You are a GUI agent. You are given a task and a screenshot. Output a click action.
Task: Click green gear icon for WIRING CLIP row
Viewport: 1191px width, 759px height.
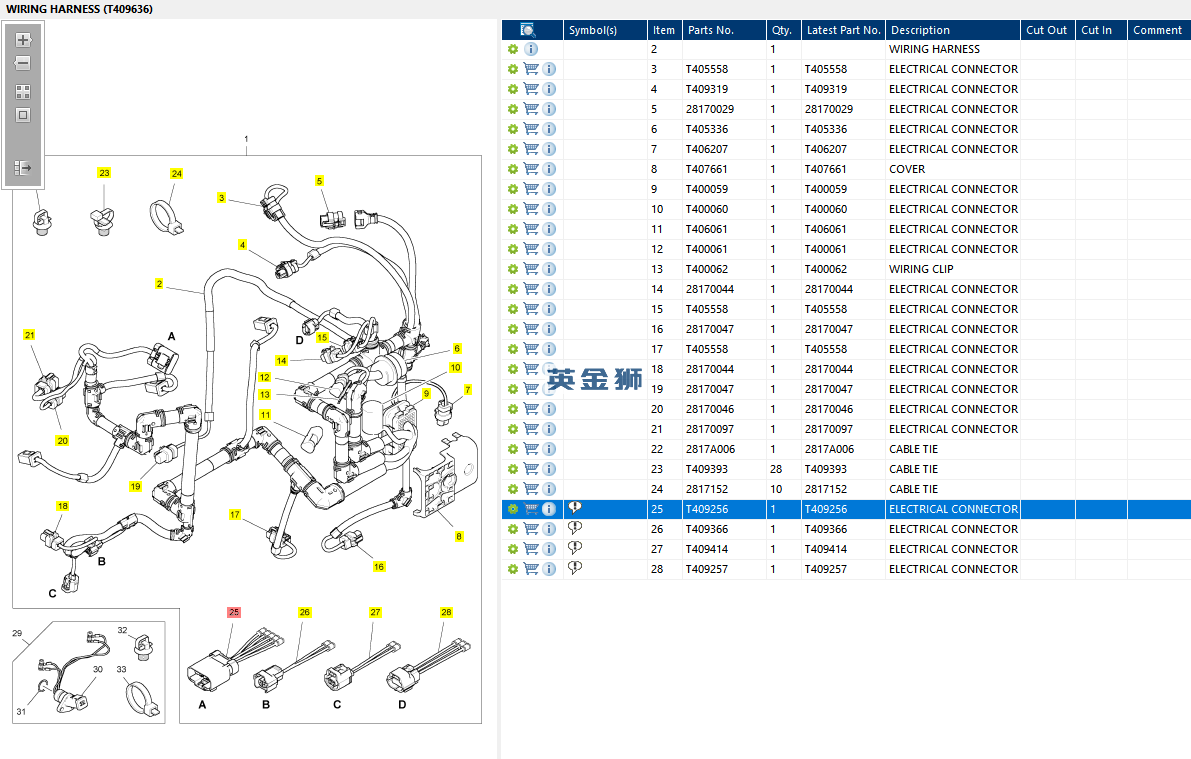pyautogui.click(x=512, y=269)
